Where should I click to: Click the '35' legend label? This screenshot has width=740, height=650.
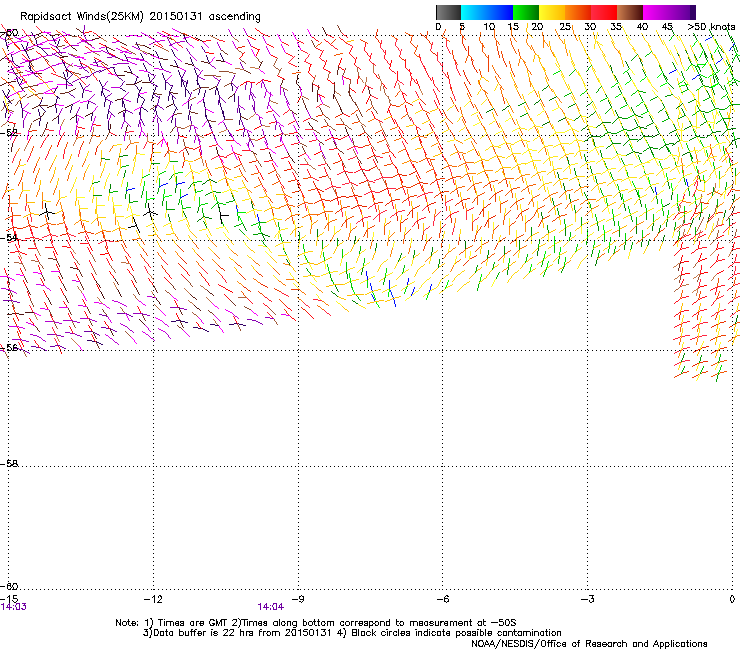click(616, 27)
